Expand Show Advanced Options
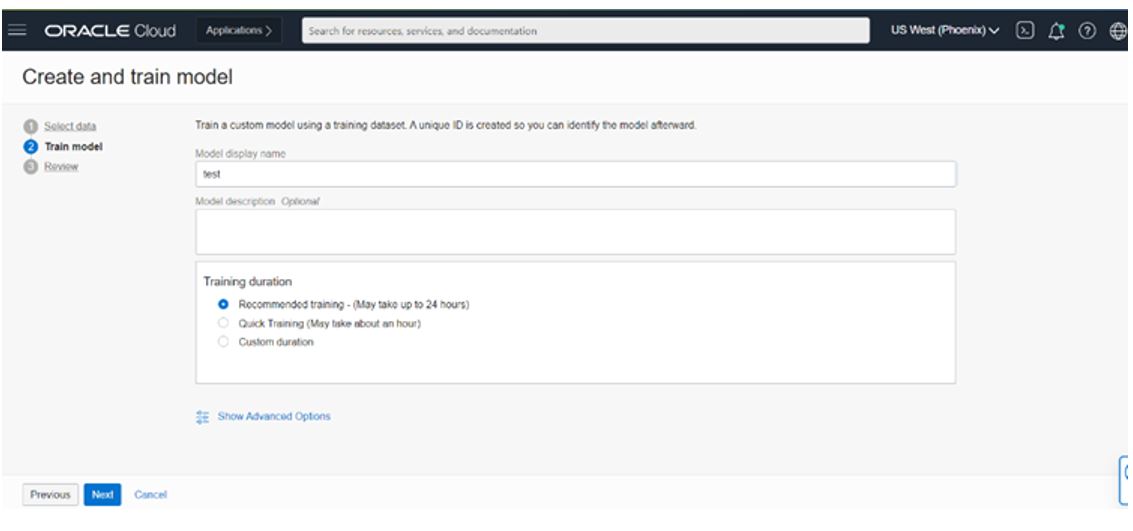This screenshot has width=1133, height=531. [x=274, y=417]
